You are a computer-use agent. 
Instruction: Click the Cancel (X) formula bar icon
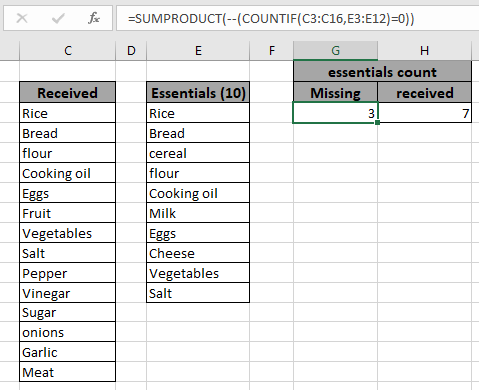[22, 18]
